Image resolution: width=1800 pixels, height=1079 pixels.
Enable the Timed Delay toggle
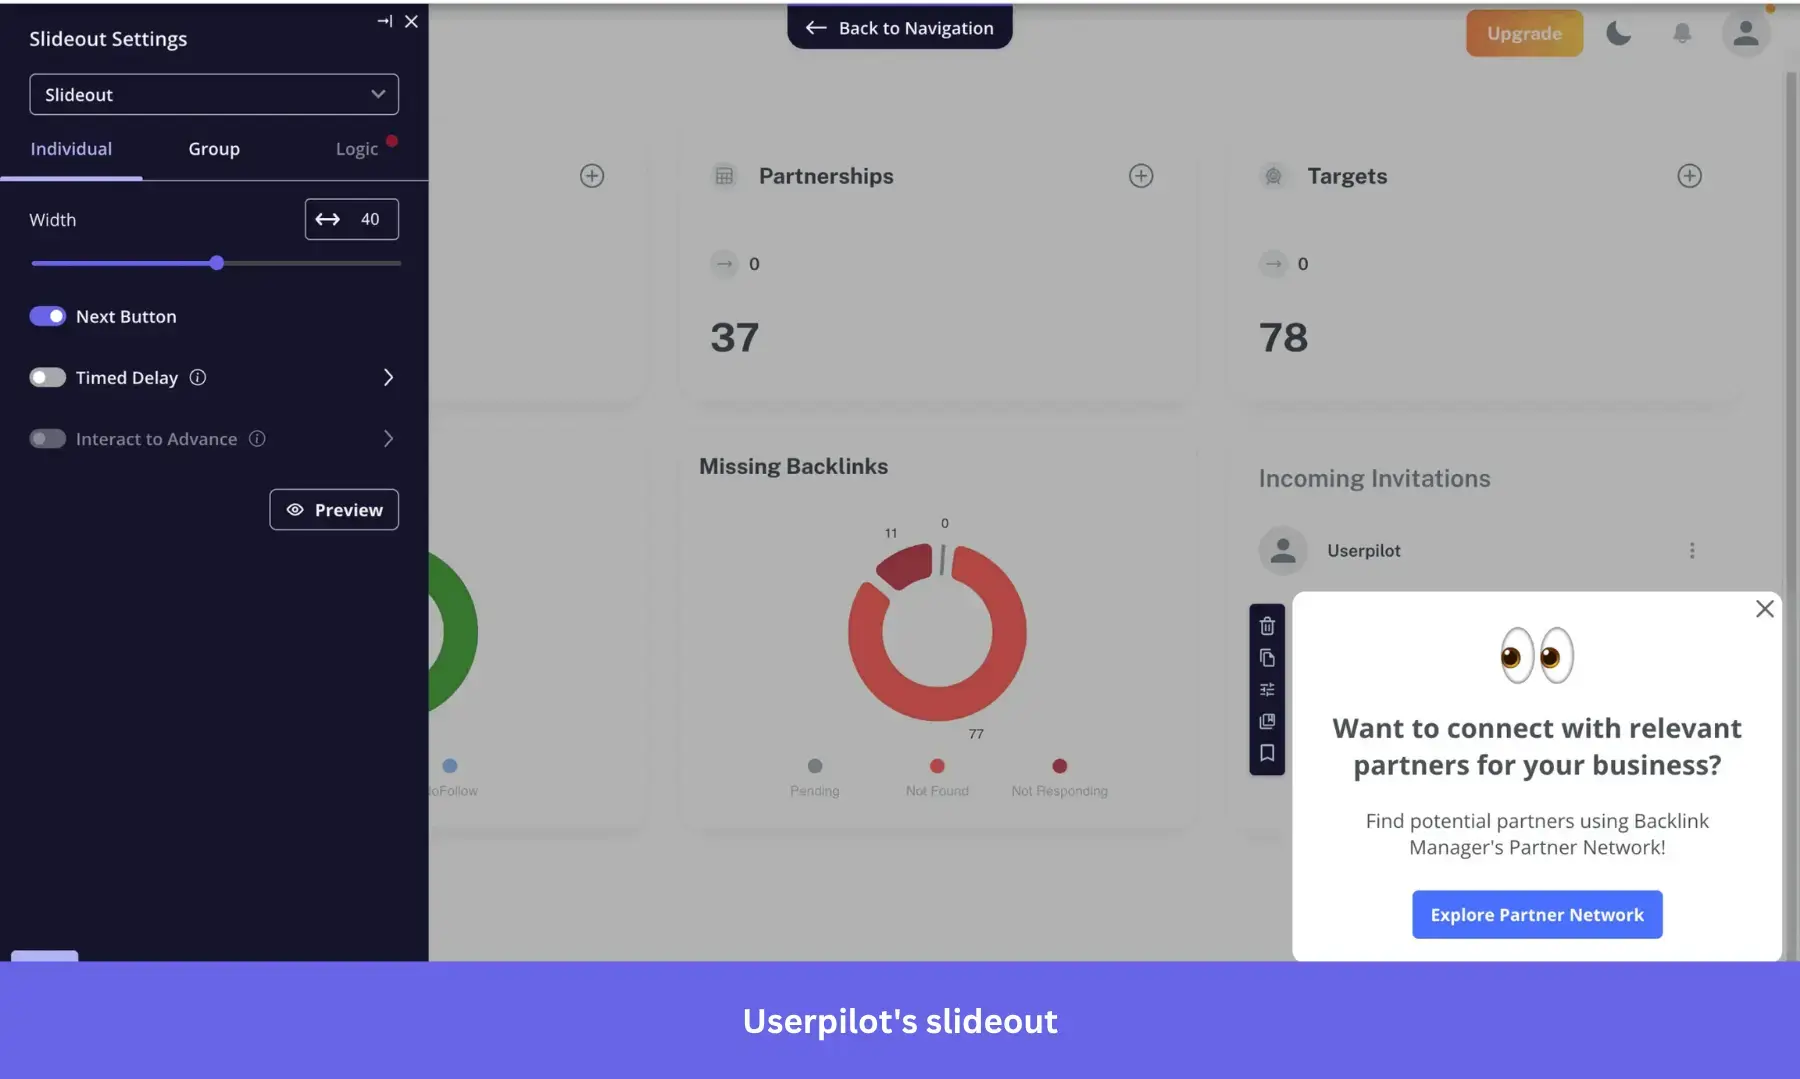click(x=46, y=377)
